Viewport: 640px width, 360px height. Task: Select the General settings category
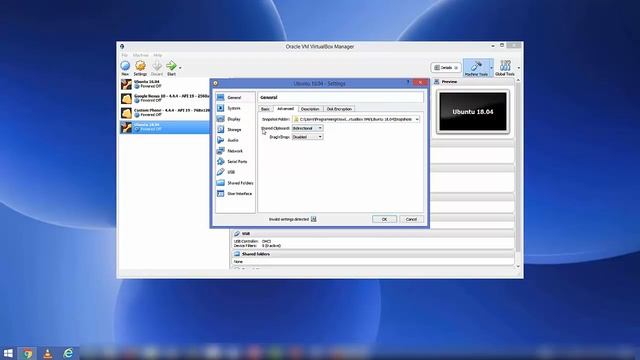point(235,98)
